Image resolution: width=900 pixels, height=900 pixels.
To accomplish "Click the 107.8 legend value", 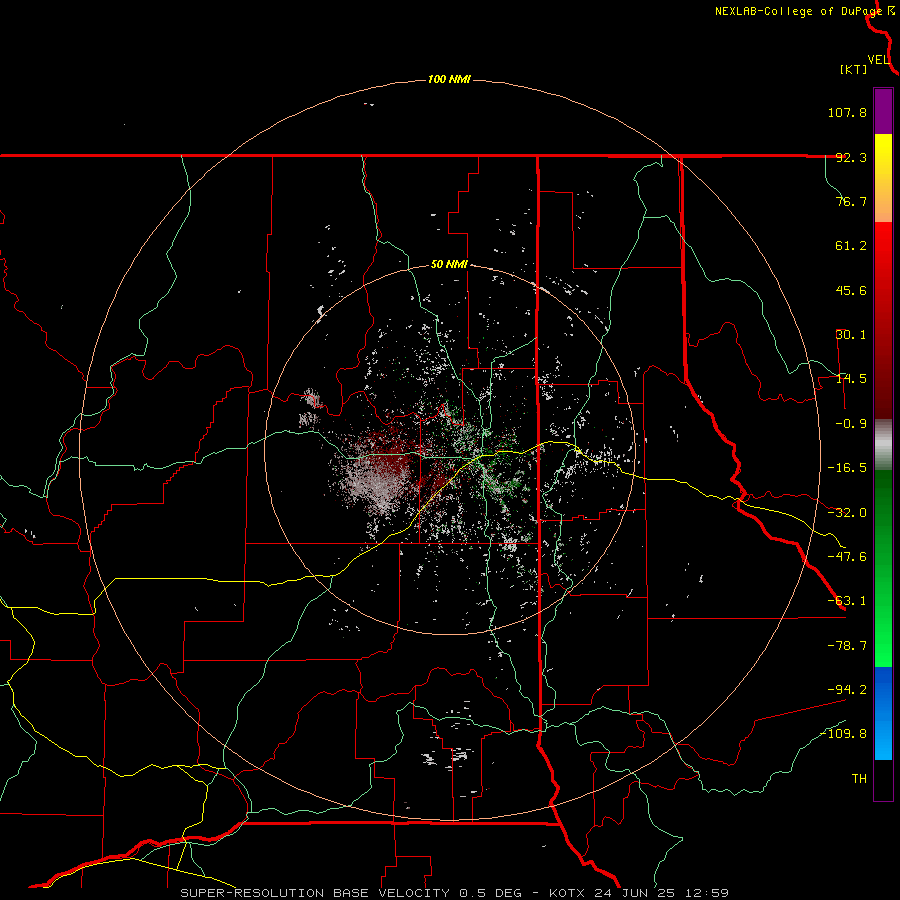I will click(847, 112).
